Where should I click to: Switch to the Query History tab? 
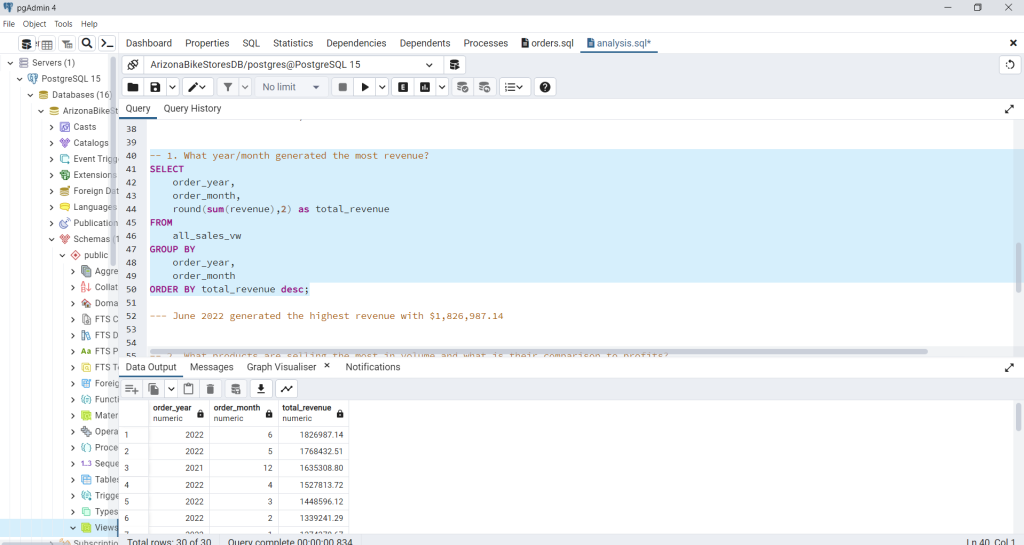(x=192, y=109)
